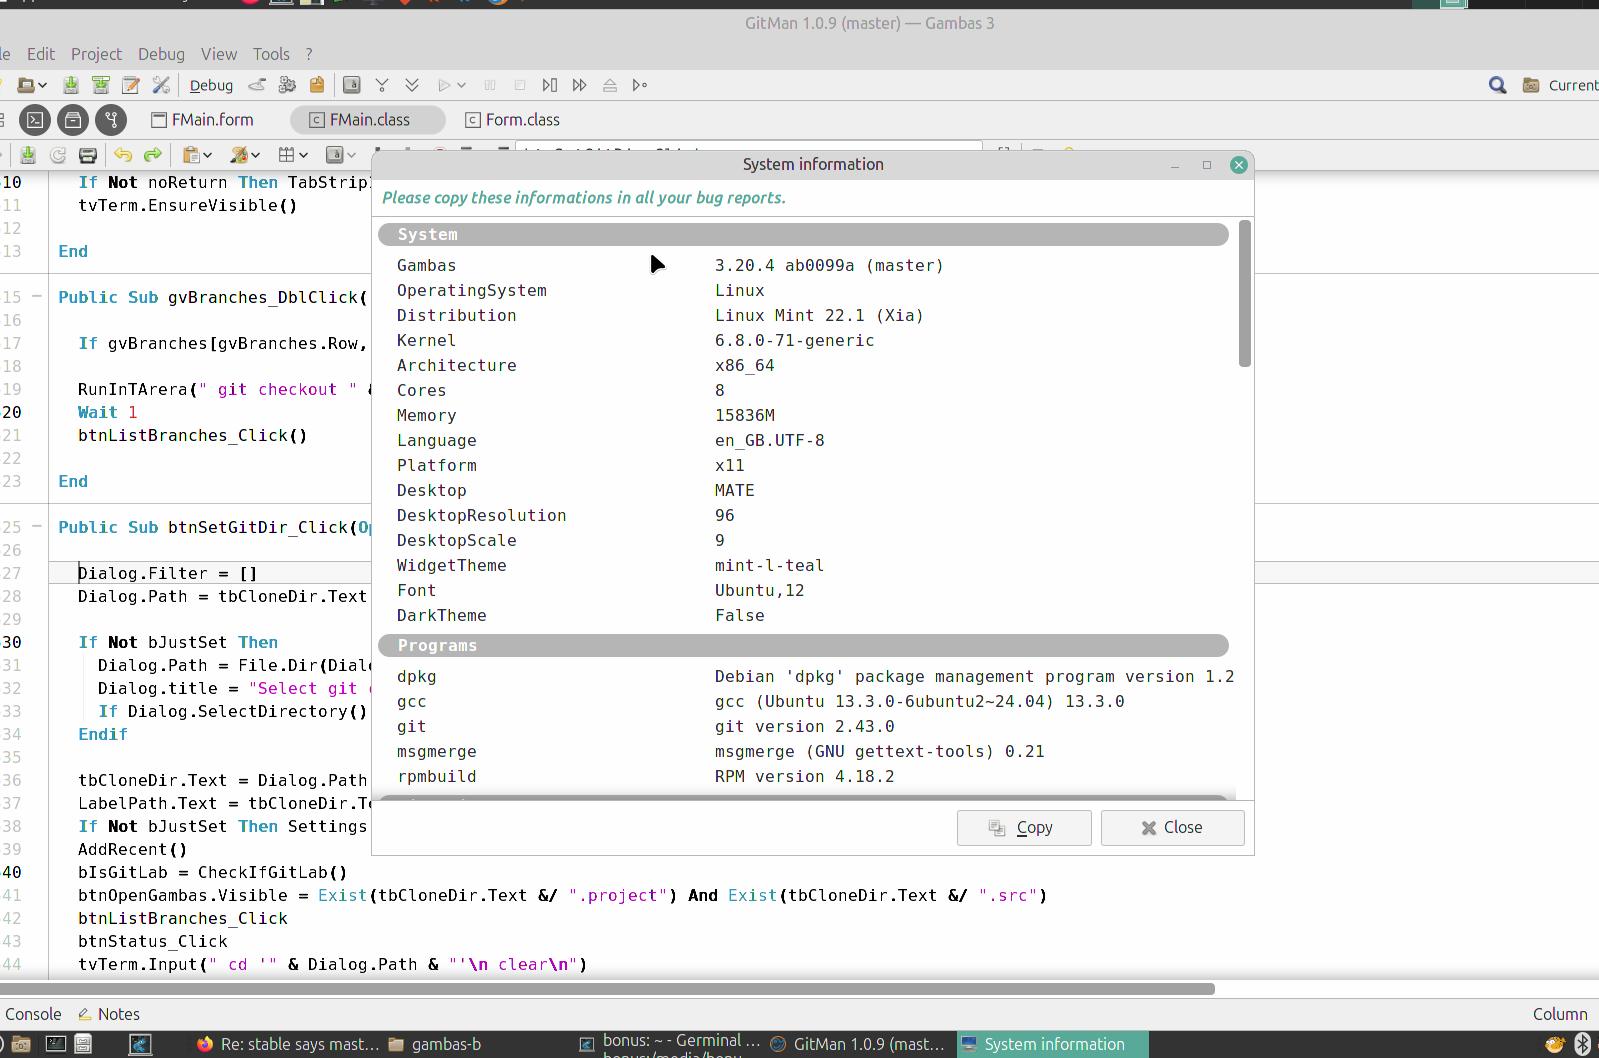Open the terminal round dark icon
This screenshot has height=1058, width=1599.
coord(35,120)
